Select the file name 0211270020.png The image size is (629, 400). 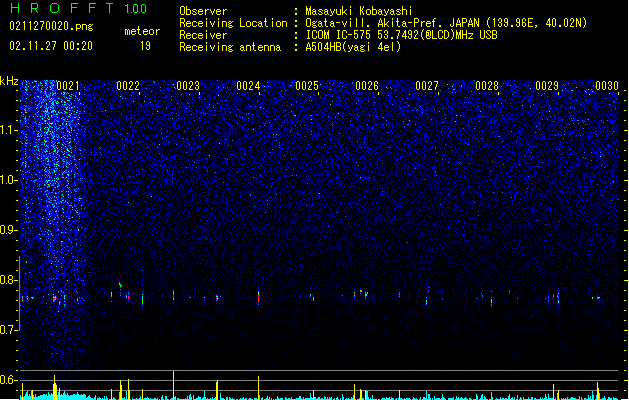tap(51, 27)
